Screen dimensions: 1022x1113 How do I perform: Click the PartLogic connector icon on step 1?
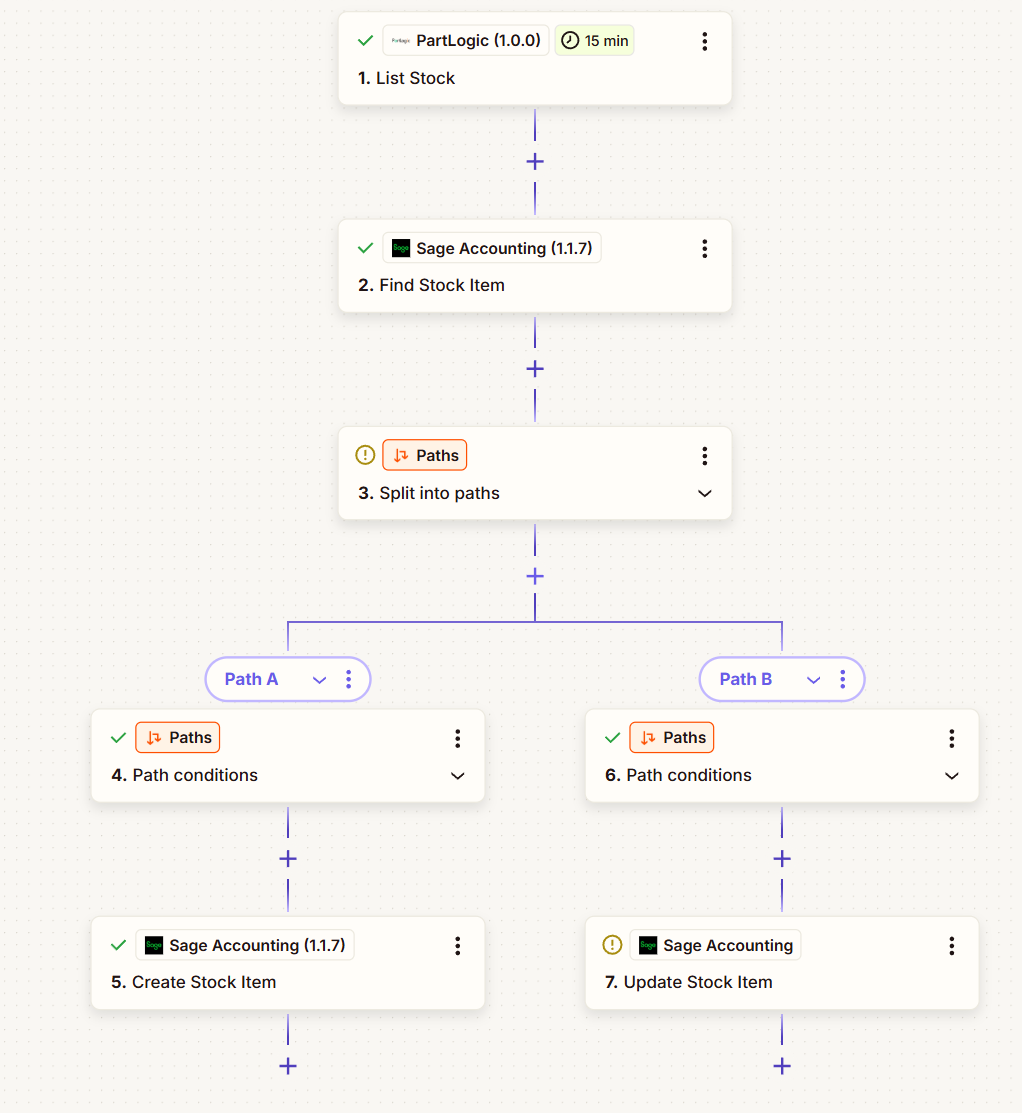pyautogui.click(x=399, y=40)
